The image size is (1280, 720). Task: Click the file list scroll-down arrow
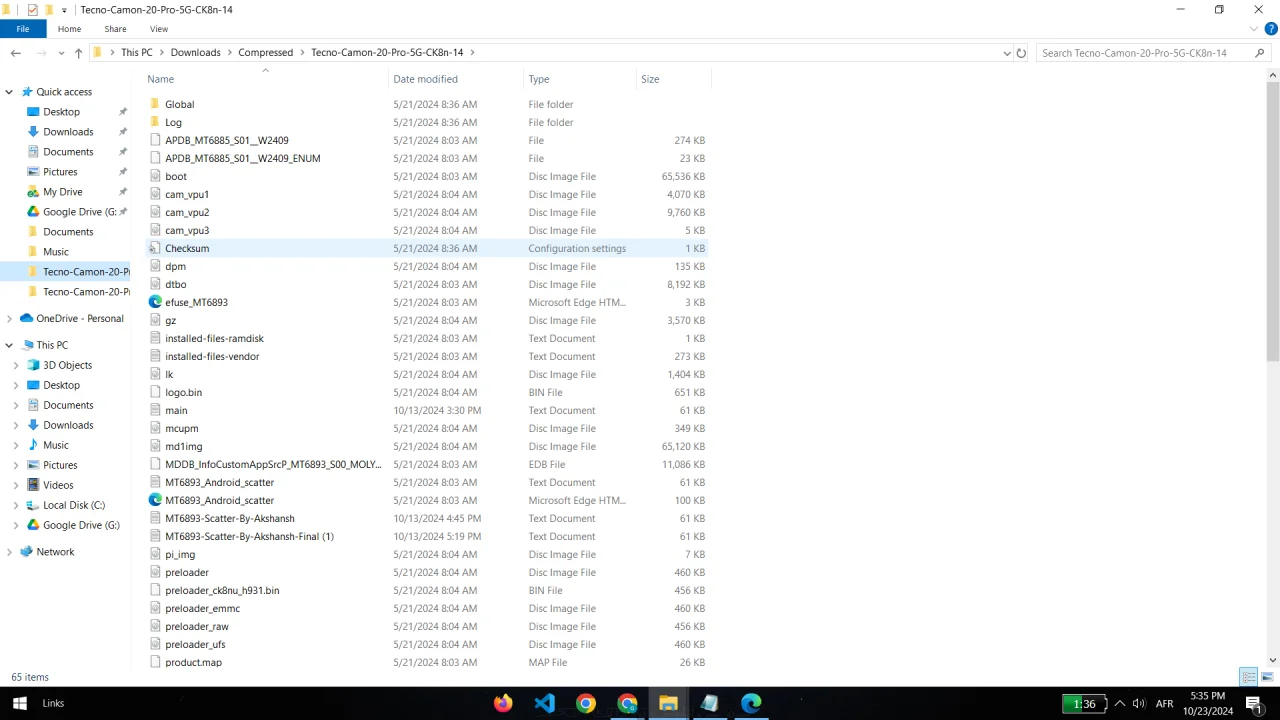(x=1273, y=660)
